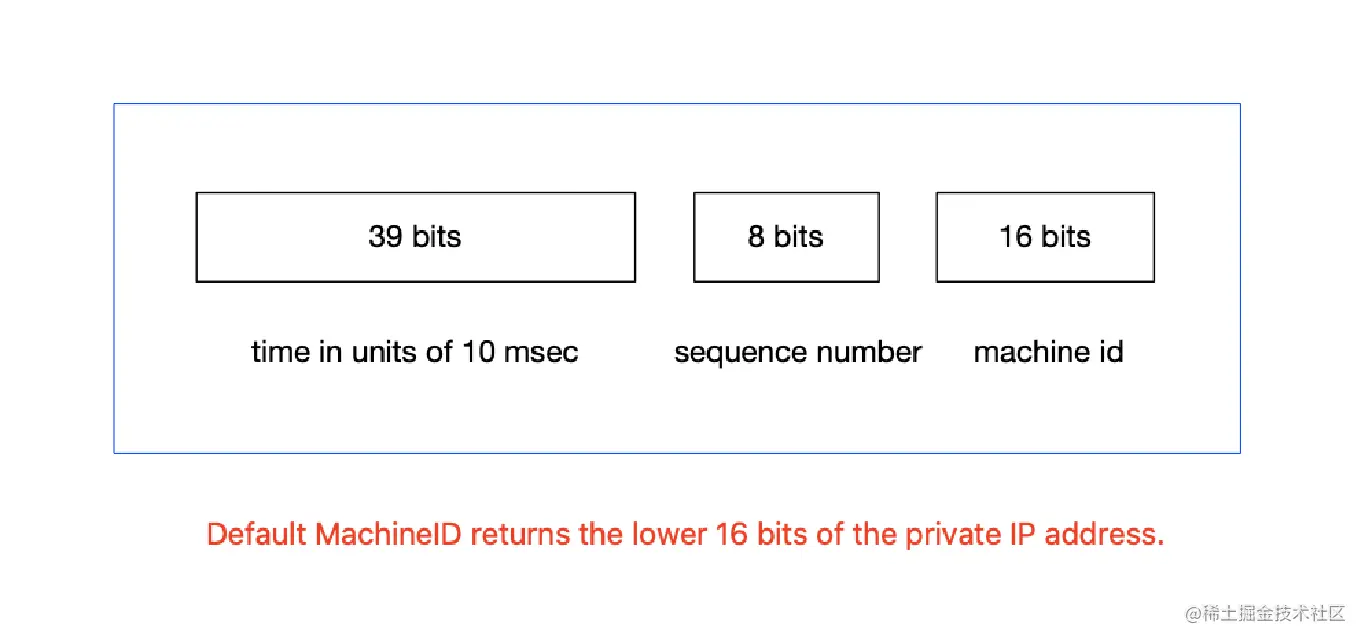Click the red Default MachineID caption sentence
Viewport: 1365px width, 643px height.
pyautogui.click(x=686, y=534)
